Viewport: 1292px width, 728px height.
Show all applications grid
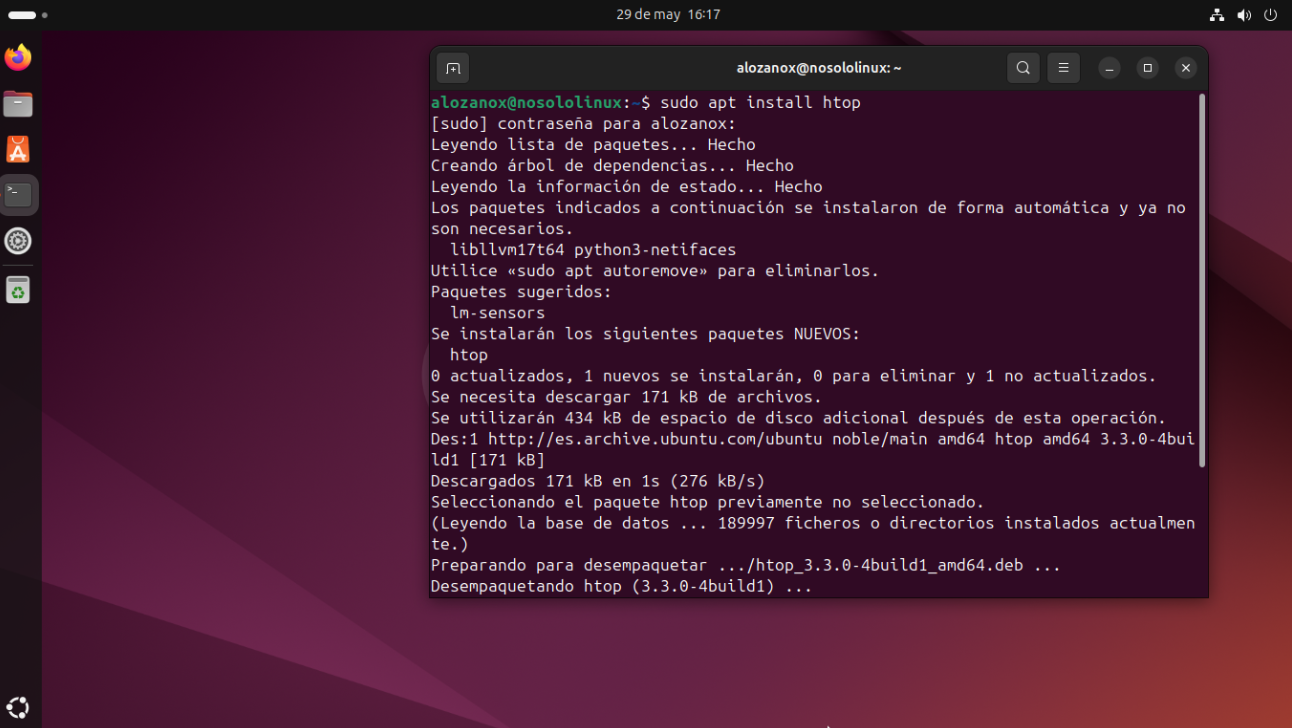tap(18, 707)
